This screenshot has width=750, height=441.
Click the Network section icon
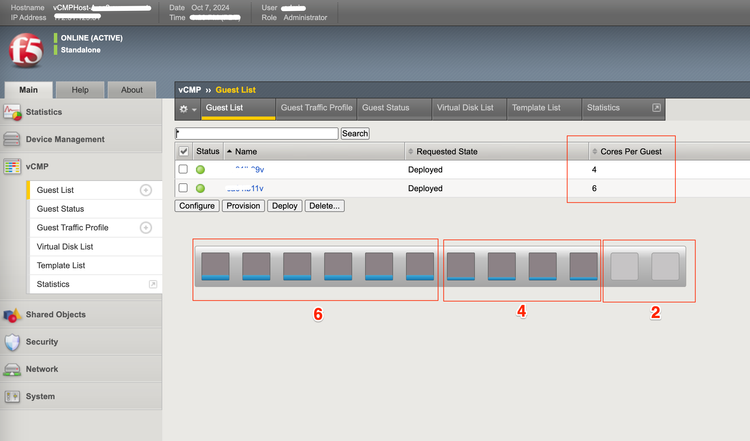point(13,369)
